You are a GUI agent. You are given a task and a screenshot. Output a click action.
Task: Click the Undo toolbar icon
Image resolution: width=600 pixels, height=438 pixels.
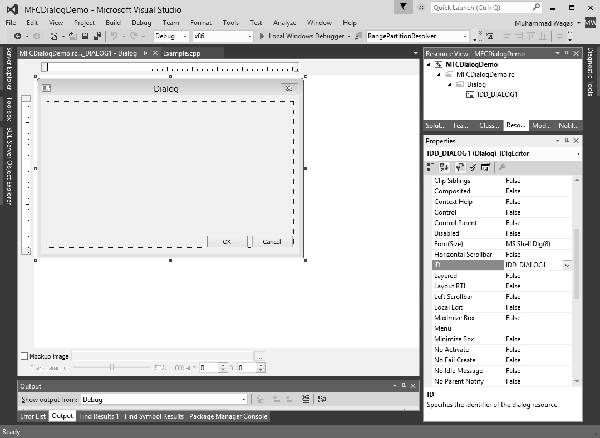pos(114,36)
